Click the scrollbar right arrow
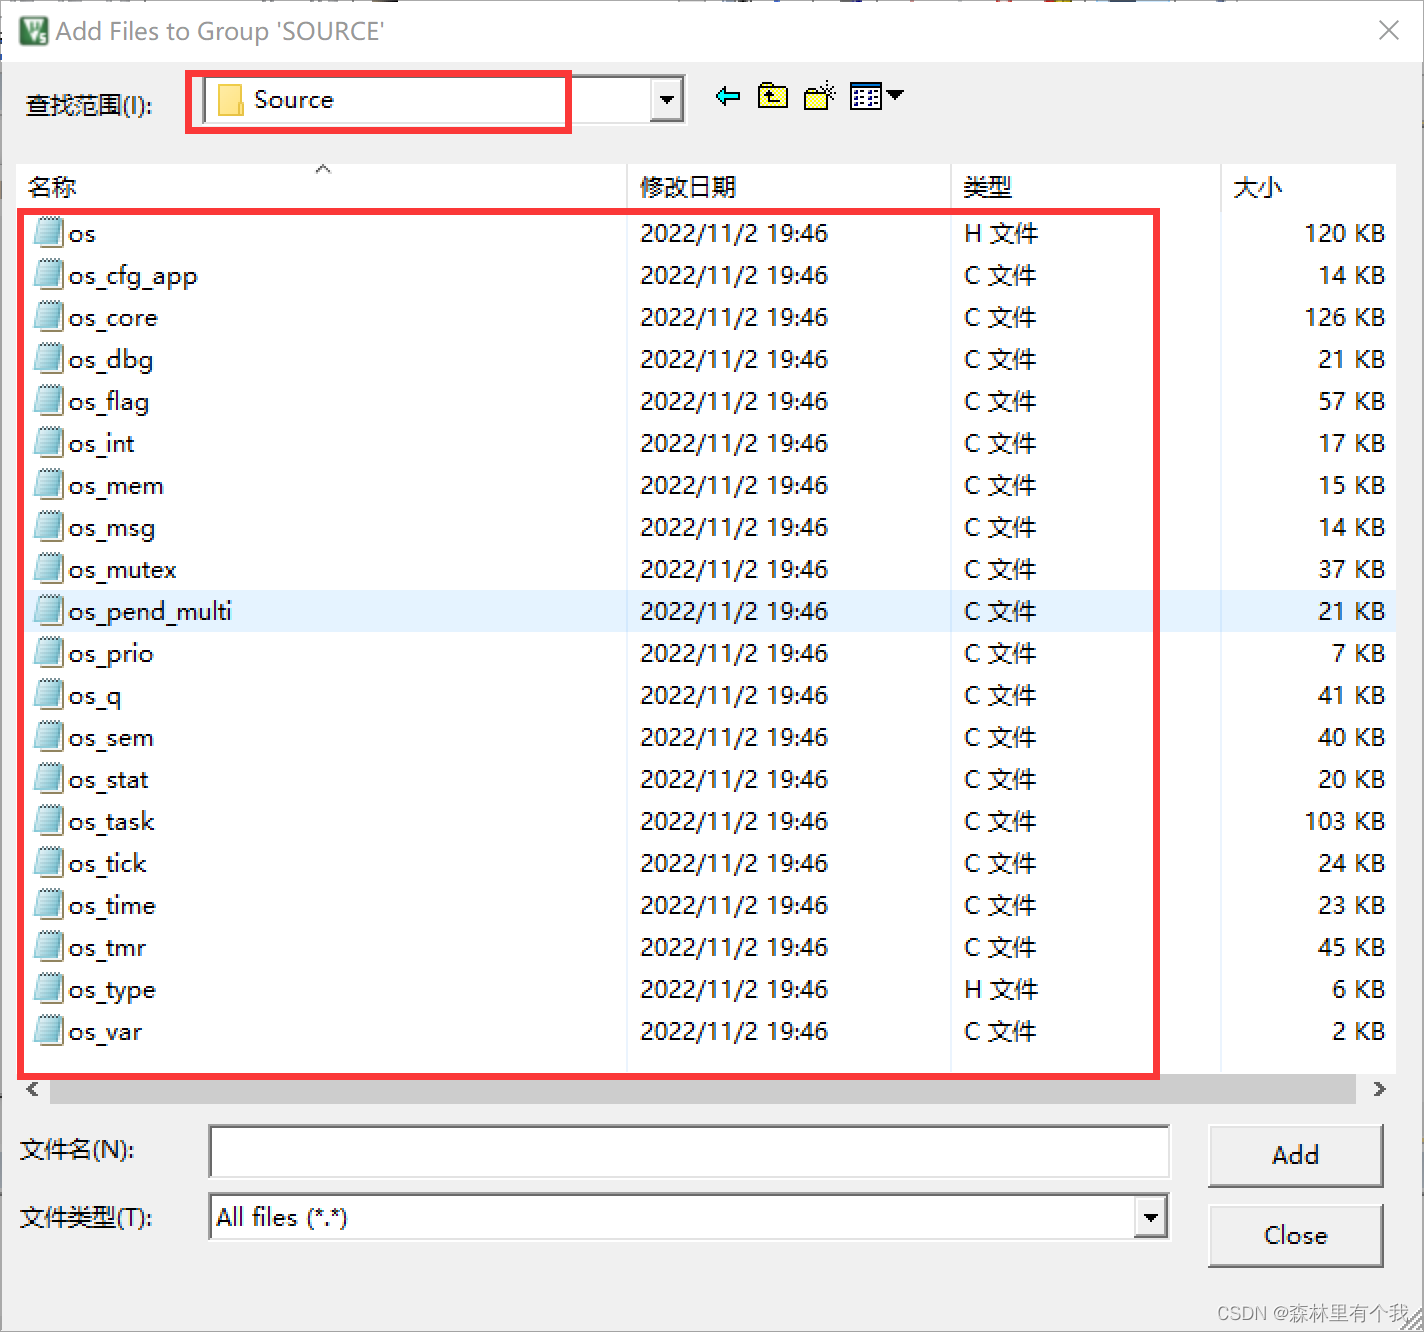Image resolution: width=1424 pixels, height=1332 pixels. (1380, 1089)
